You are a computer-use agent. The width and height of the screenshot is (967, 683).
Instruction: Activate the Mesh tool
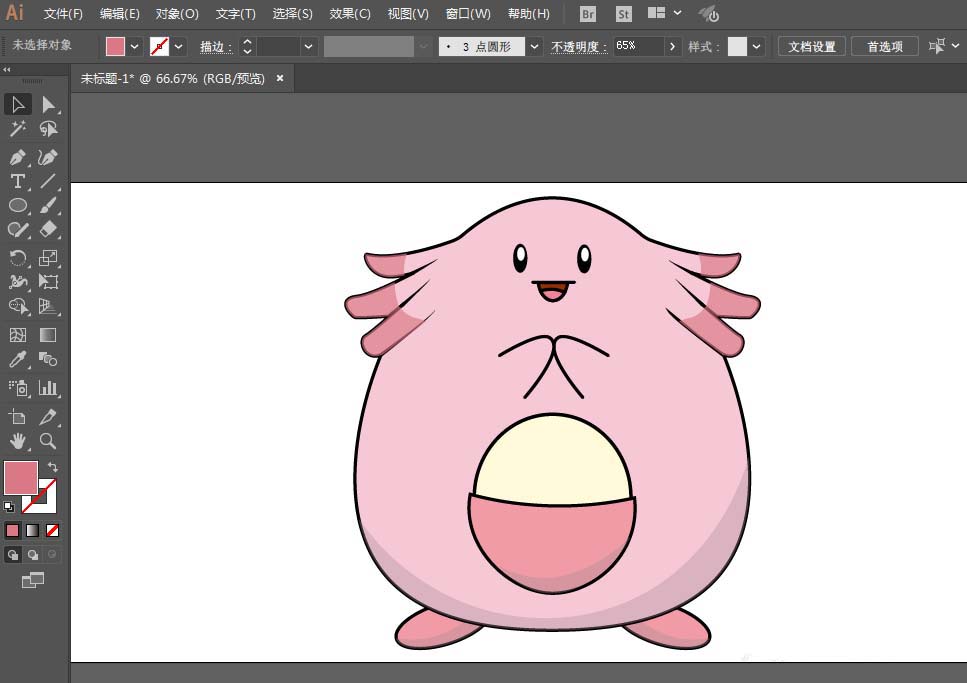point(18,334)
